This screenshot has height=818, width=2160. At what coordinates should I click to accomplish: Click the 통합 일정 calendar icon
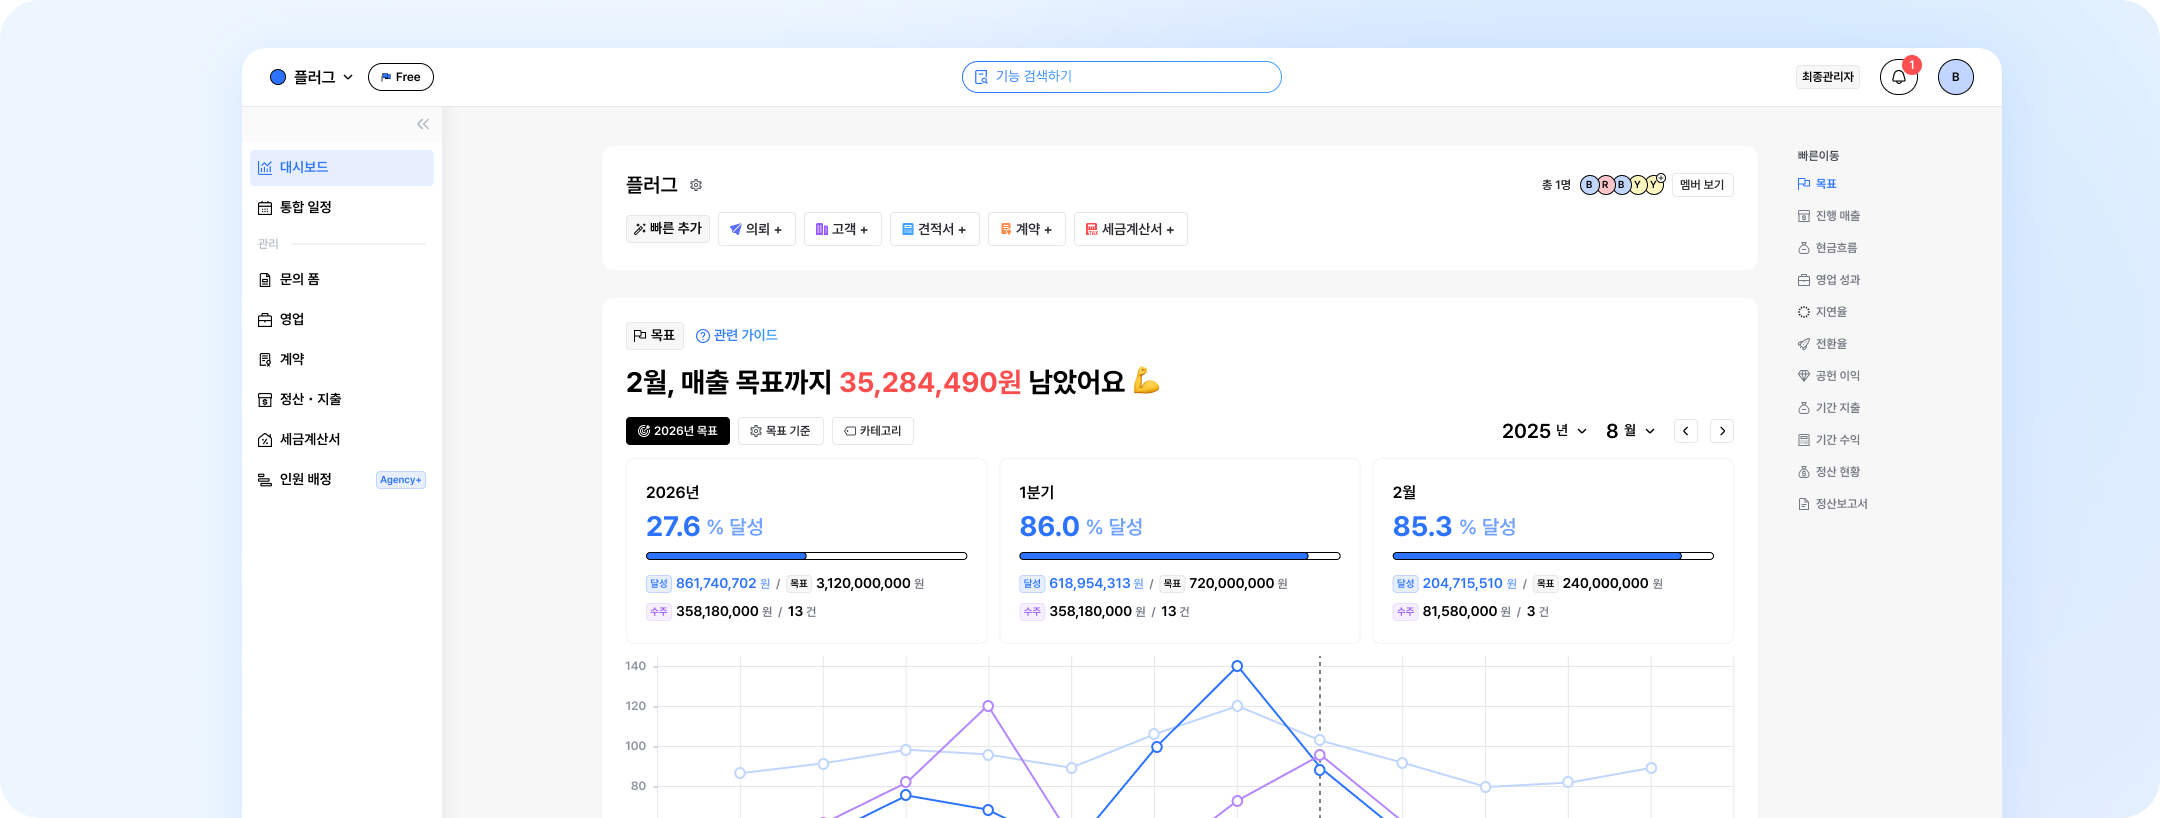point(265,208)
